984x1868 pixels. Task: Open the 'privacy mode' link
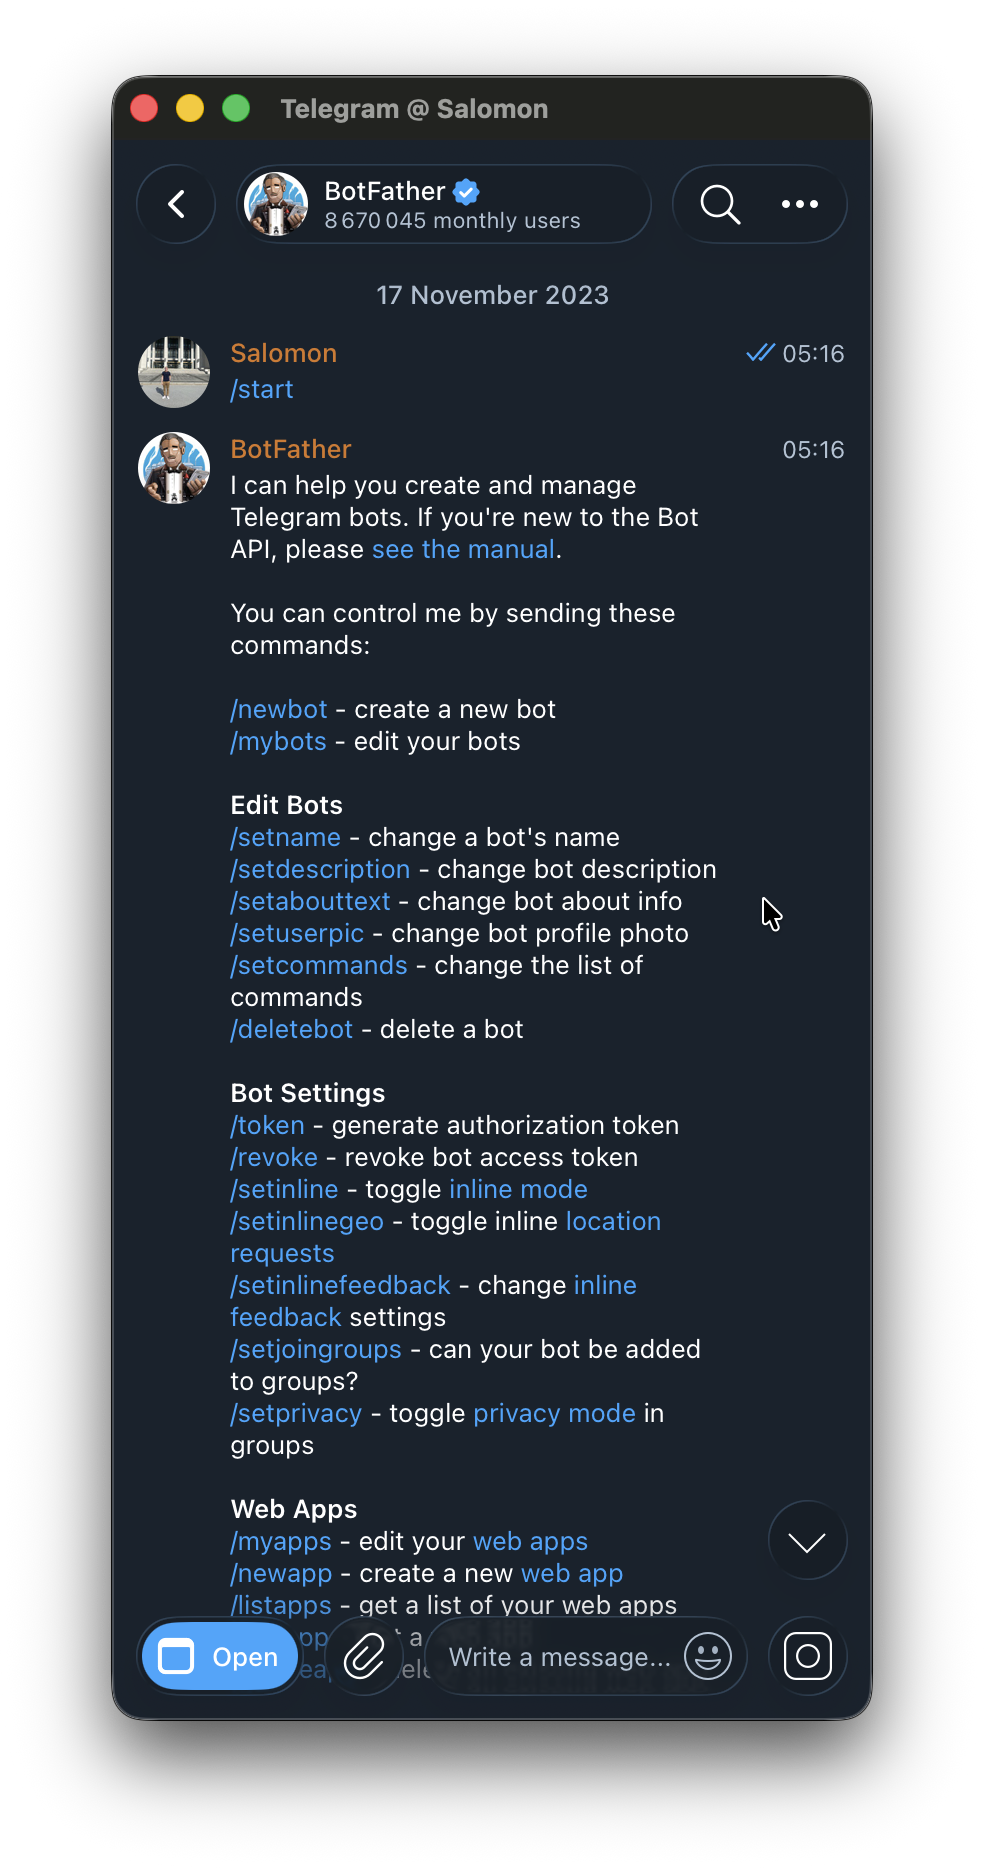pyautogui.click(x=554, y=1413)
